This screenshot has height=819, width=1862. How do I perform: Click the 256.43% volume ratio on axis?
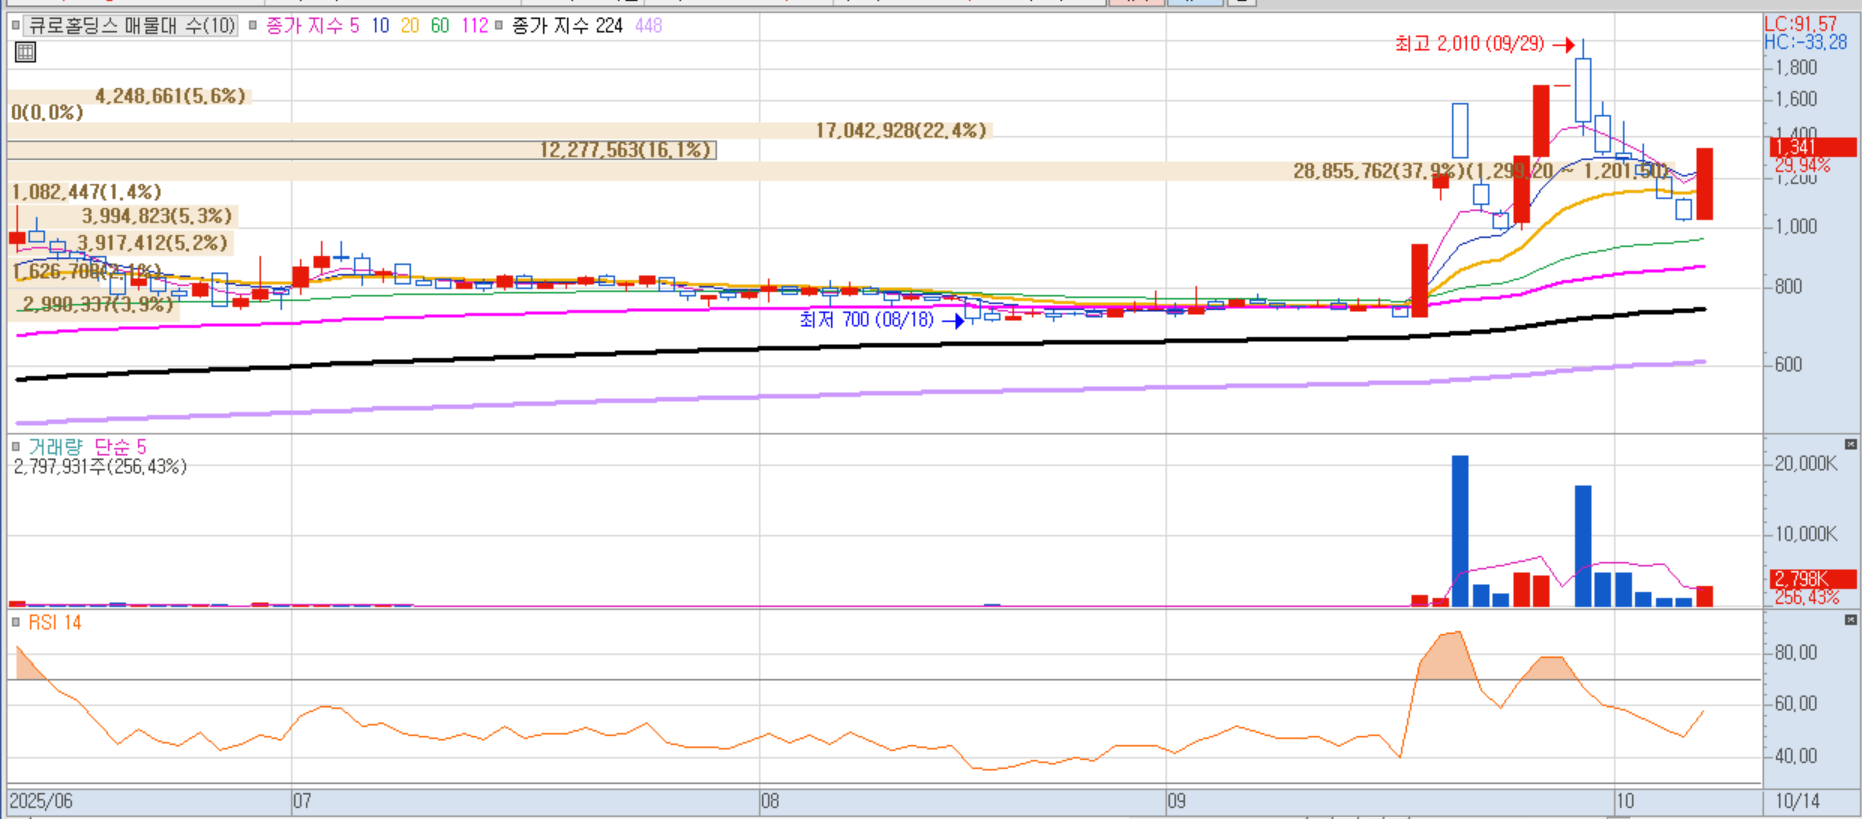coord(1807,597)
